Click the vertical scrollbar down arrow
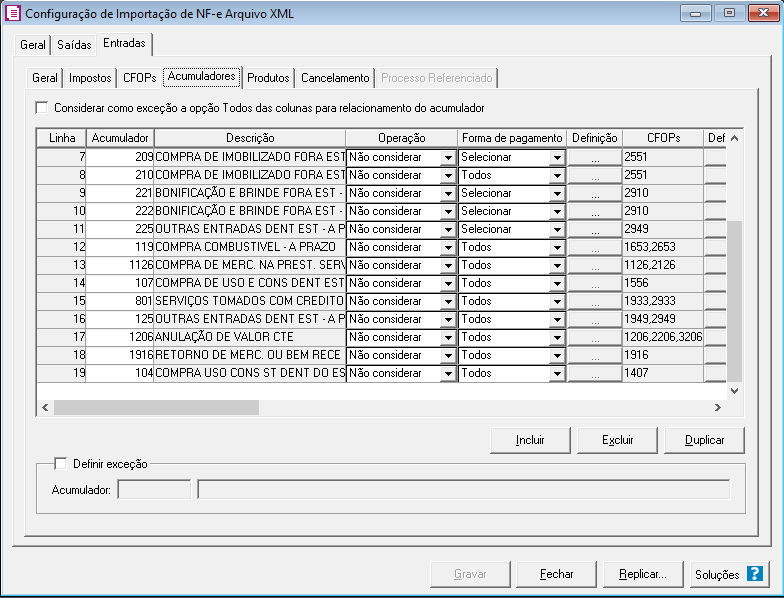The height and width of the screenshot is (598, 784). coord(735,391)
